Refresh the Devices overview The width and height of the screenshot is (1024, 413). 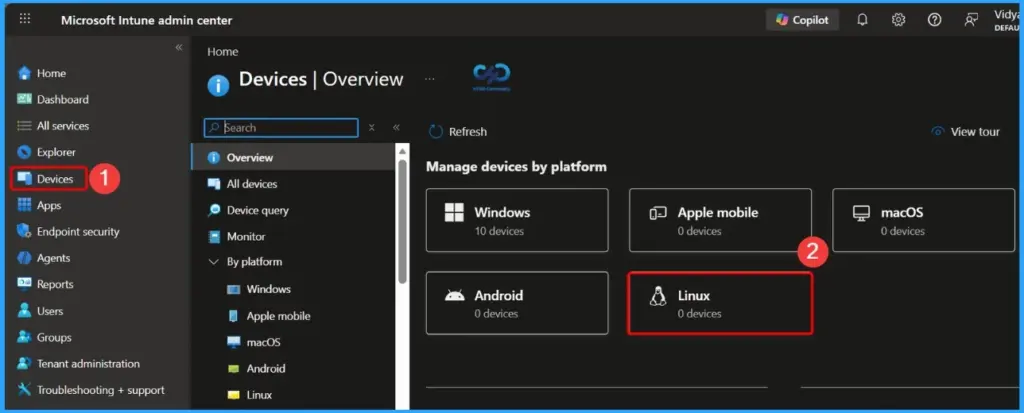(458, 132)
